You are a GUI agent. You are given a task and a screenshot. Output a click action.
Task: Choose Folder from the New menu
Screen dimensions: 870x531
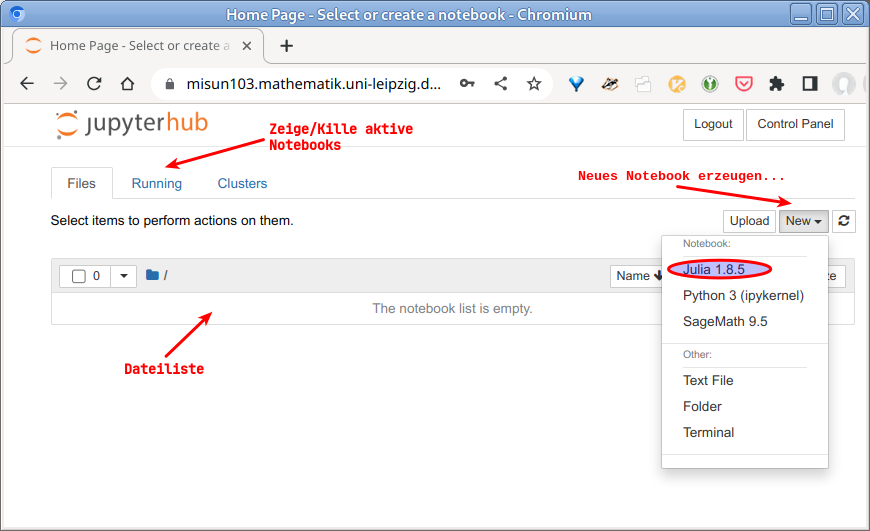coord(702,406)
